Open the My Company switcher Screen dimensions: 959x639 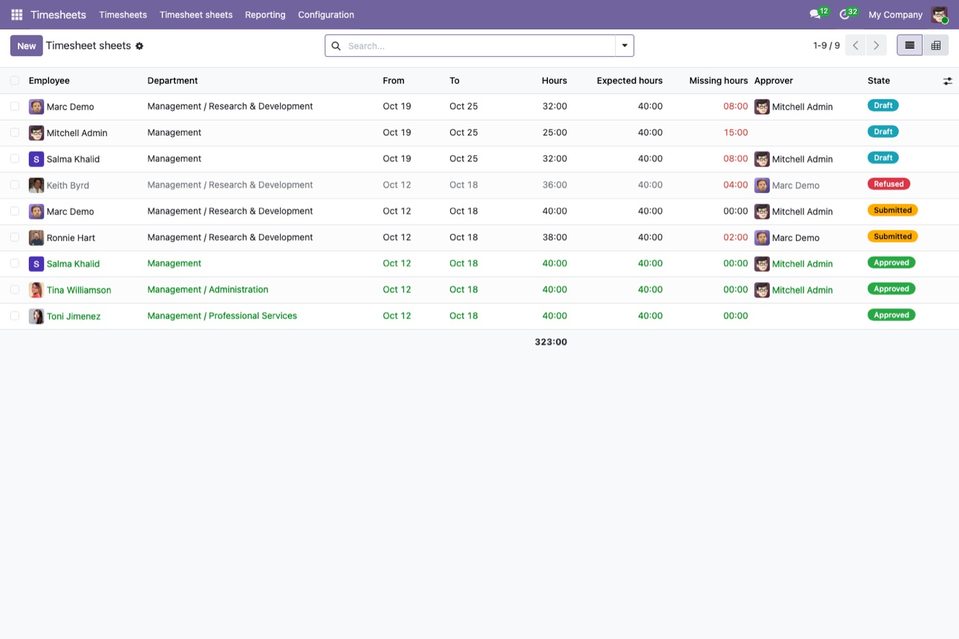click(x=895, y=15)
